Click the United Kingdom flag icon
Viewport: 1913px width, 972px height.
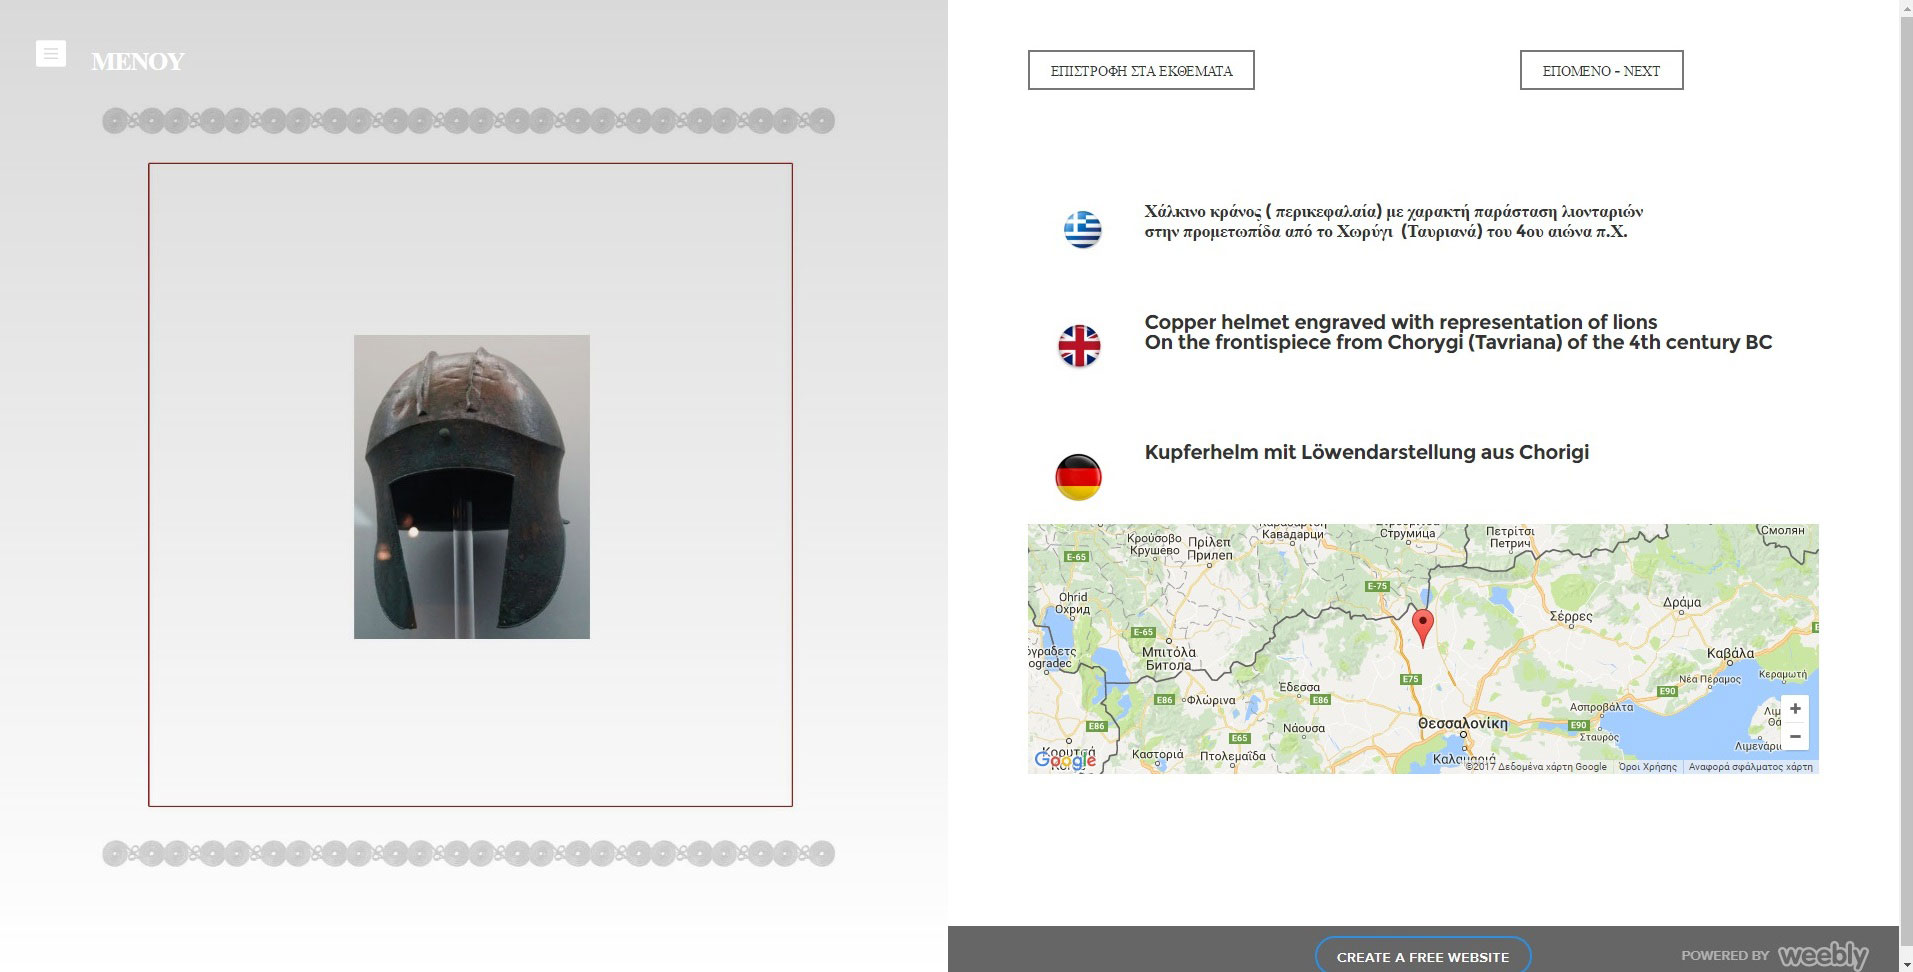[1079, 346]
